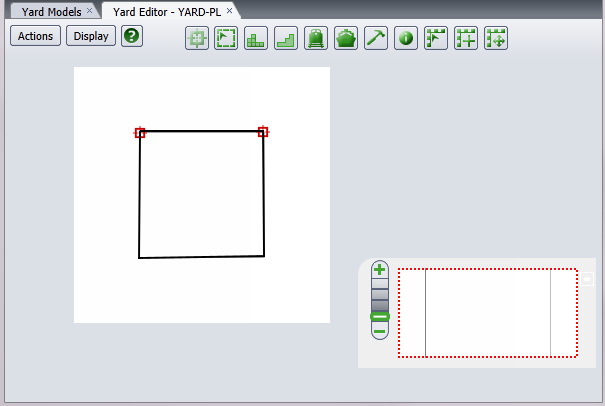This screenshot has height=406, width=605.
Task: Select the train/rail tool icon
Action: click(316, 38)
